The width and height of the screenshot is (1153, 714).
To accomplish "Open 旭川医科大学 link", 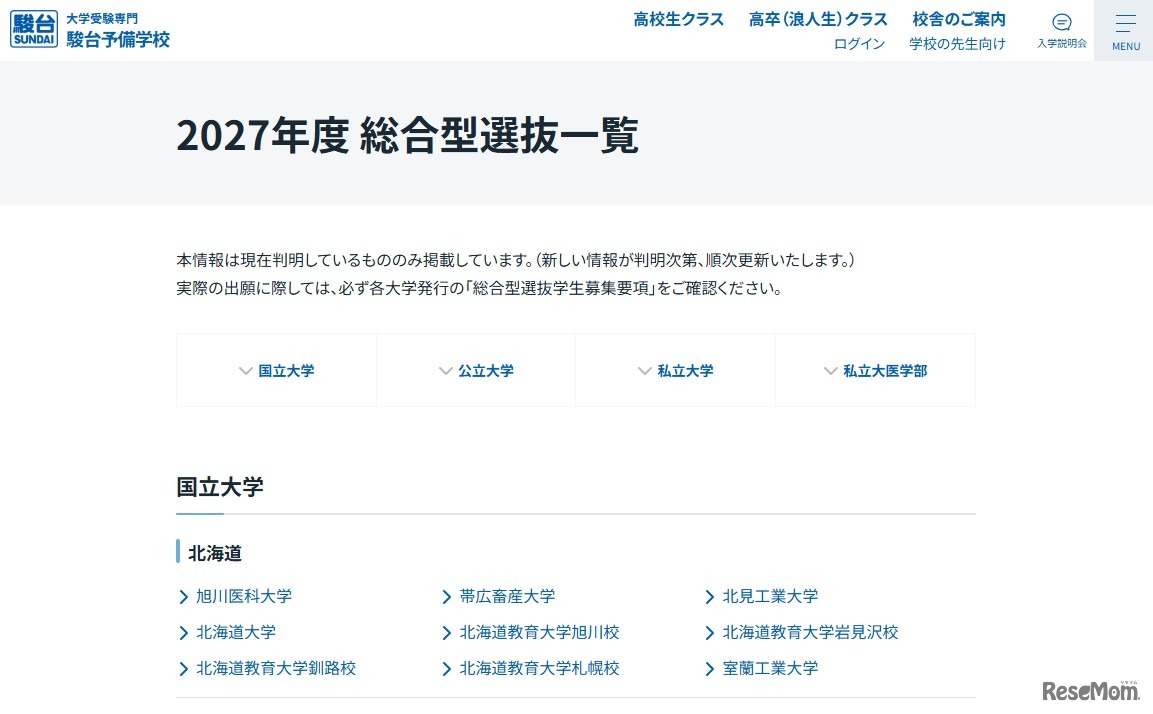I will [244, 596].
